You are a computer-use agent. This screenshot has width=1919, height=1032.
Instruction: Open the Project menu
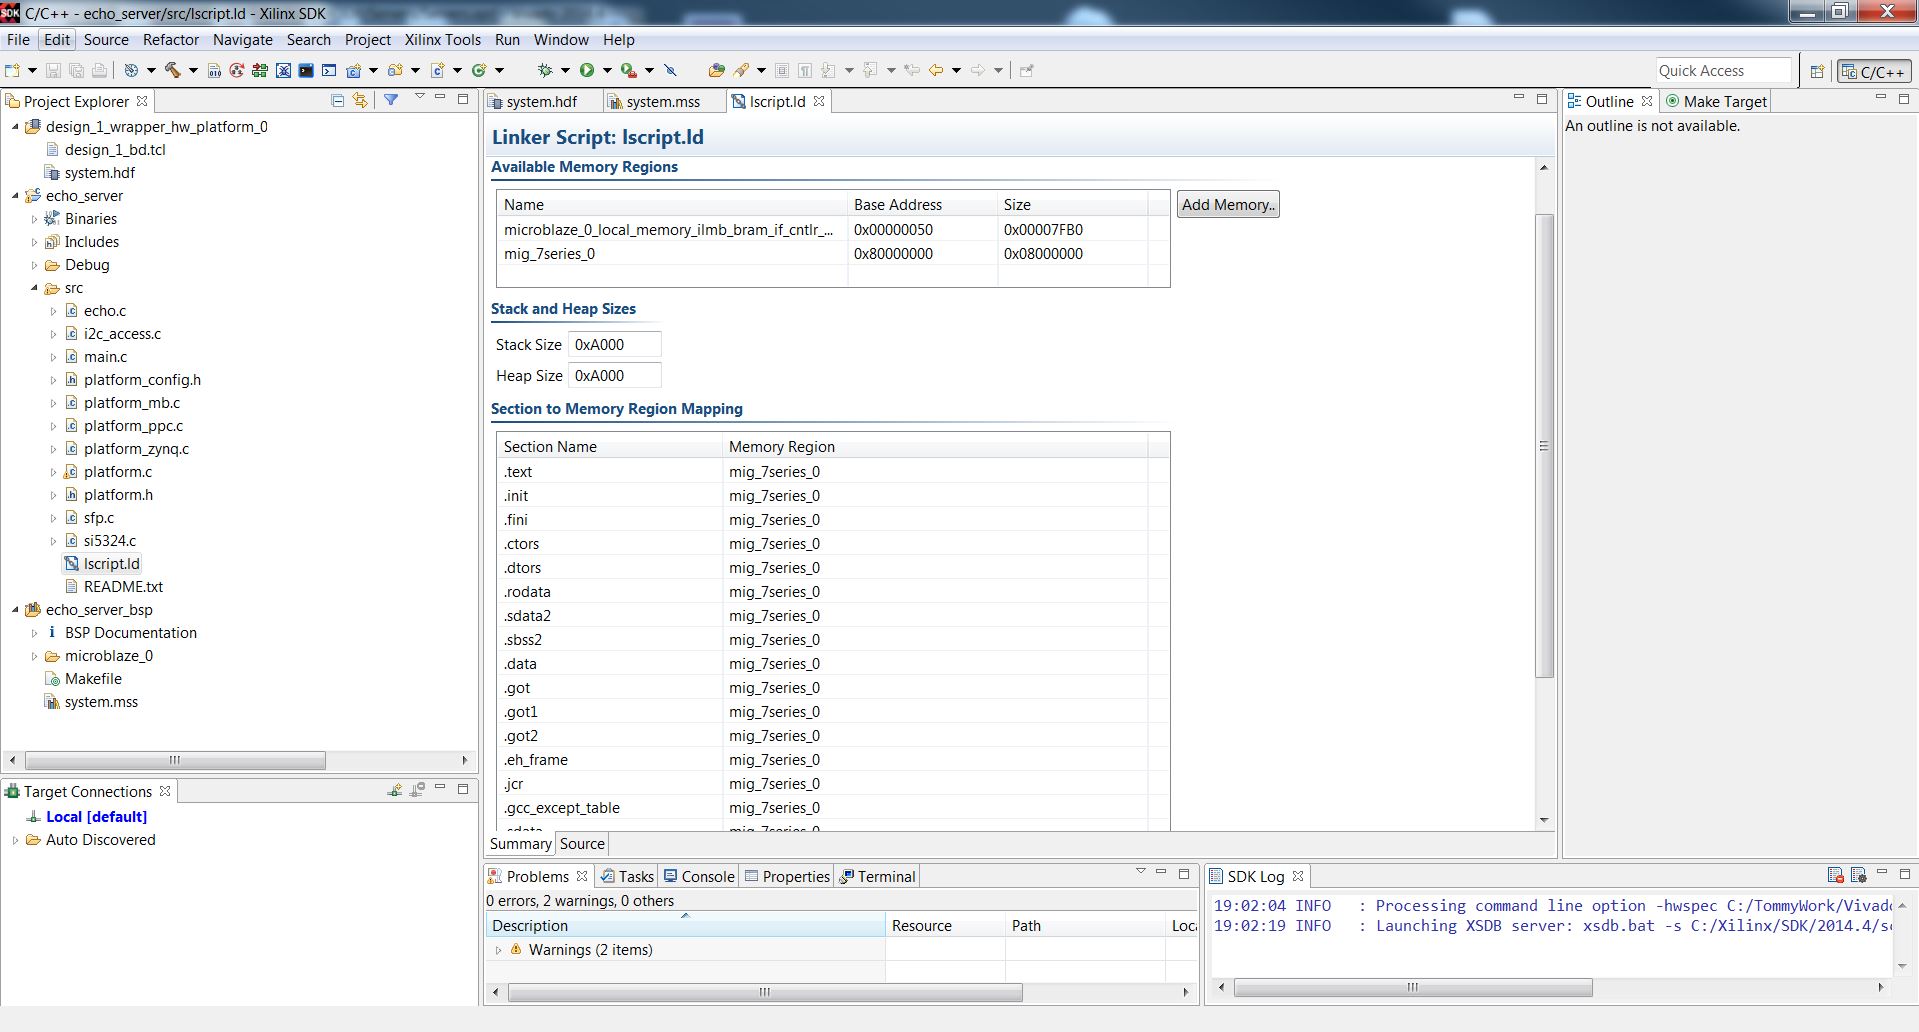point(367,40)
